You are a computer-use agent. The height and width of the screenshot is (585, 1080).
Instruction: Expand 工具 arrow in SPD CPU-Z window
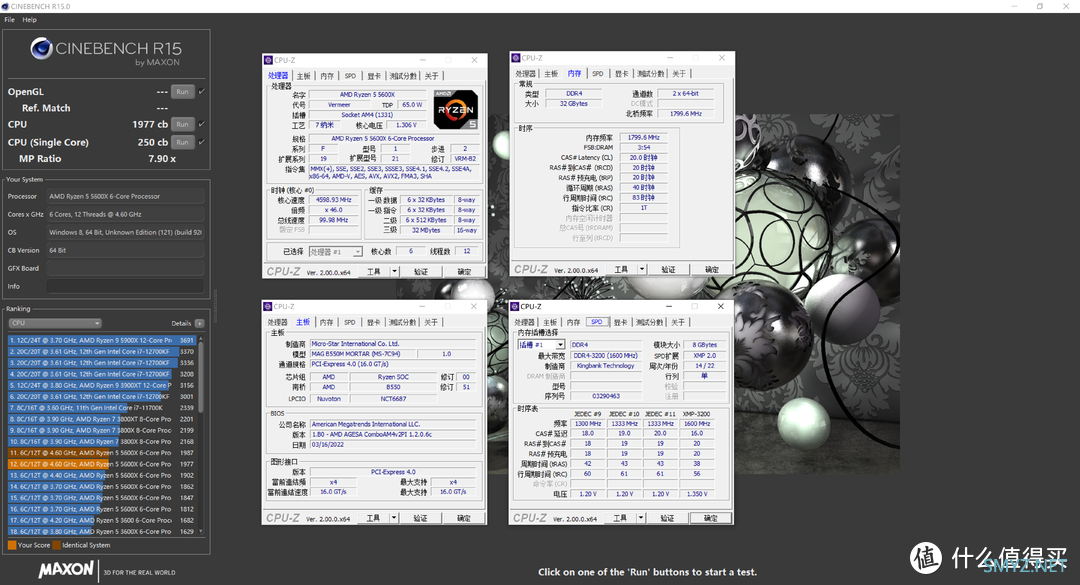(641, 518)
